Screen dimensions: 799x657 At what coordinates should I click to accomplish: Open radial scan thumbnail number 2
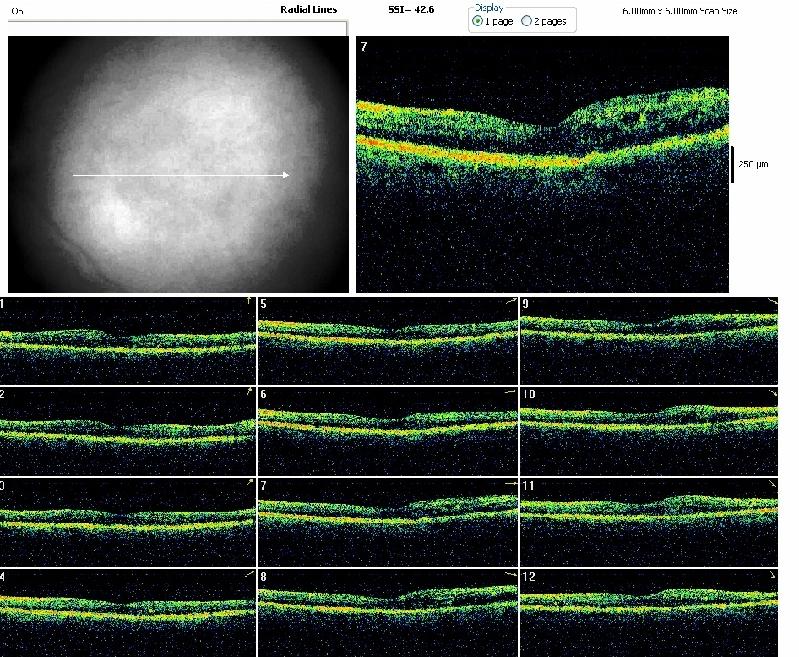click(x=128, y=430)
